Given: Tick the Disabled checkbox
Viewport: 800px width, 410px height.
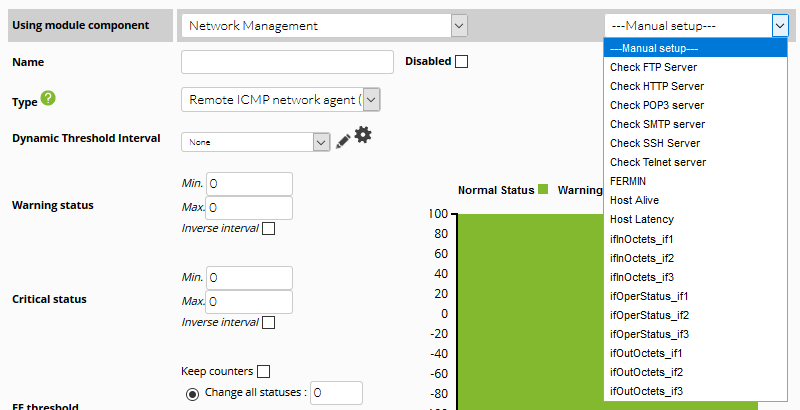Looking at the screenshot, I should (x=462, y=62).
